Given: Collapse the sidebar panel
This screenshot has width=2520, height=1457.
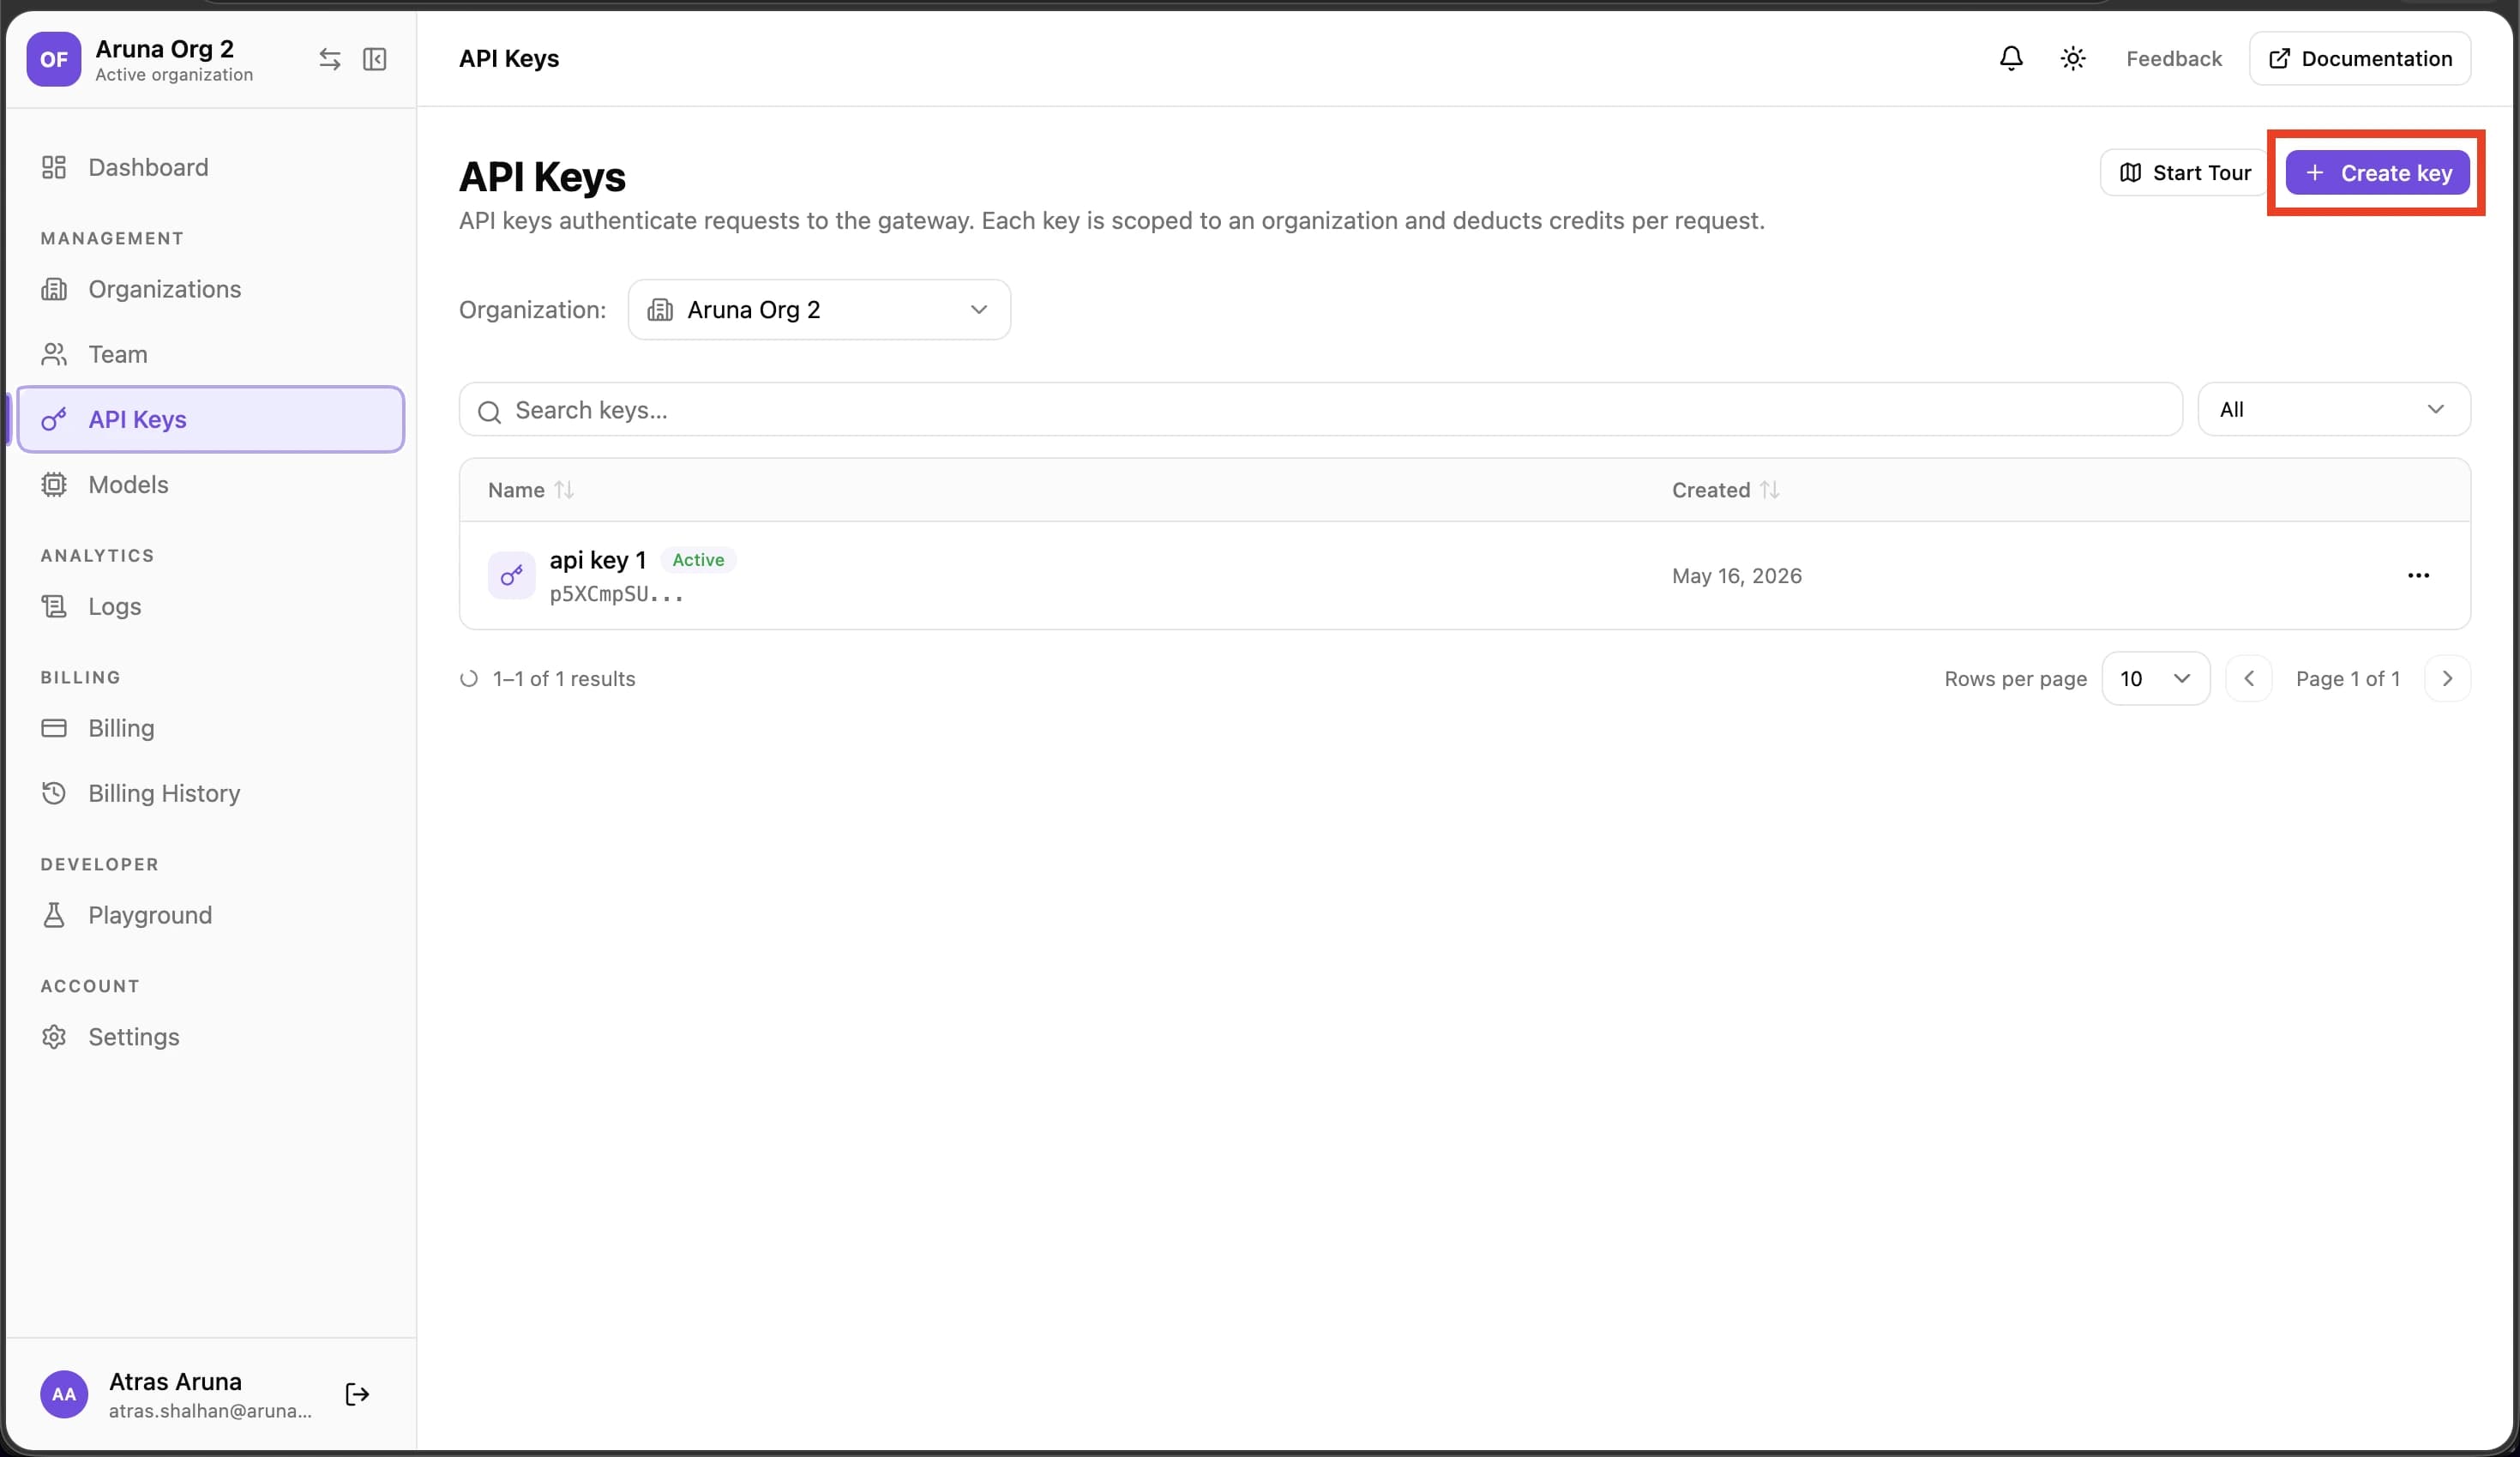Looking at the screenshot, I should (375, 59).
